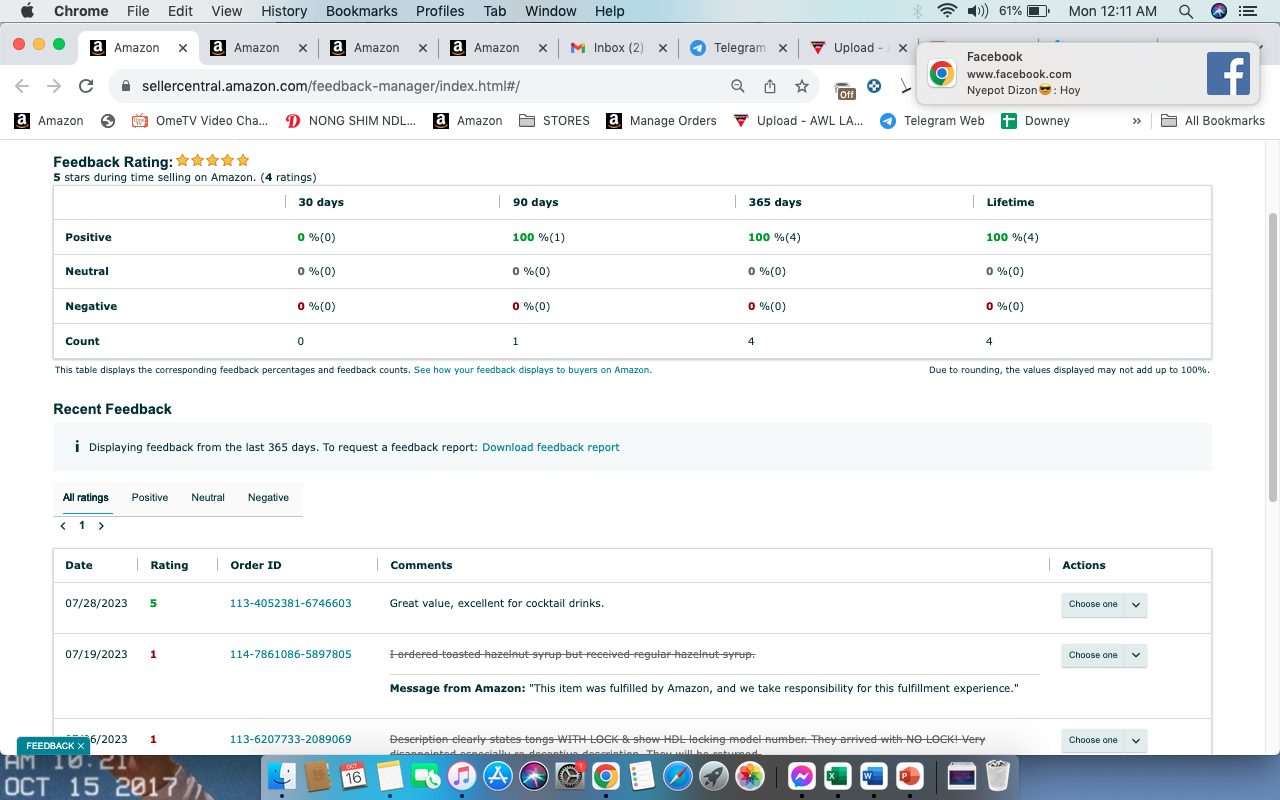Screen dimensions: 1280x800
Task: Open the Facebook notification from Nyepot Dizon
Action: coord(1087,73)
